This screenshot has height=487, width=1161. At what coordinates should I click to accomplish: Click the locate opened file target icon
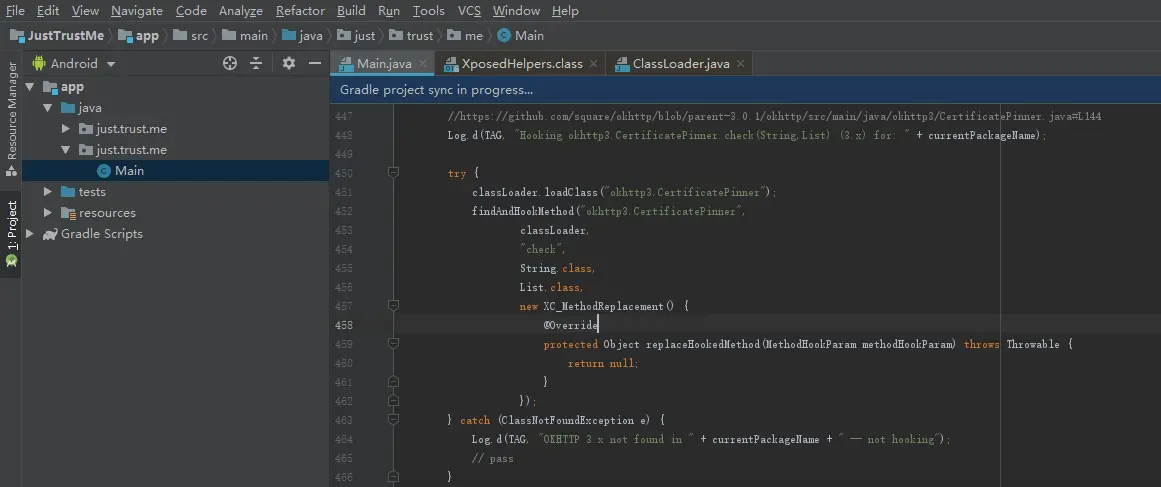(230, 64)
